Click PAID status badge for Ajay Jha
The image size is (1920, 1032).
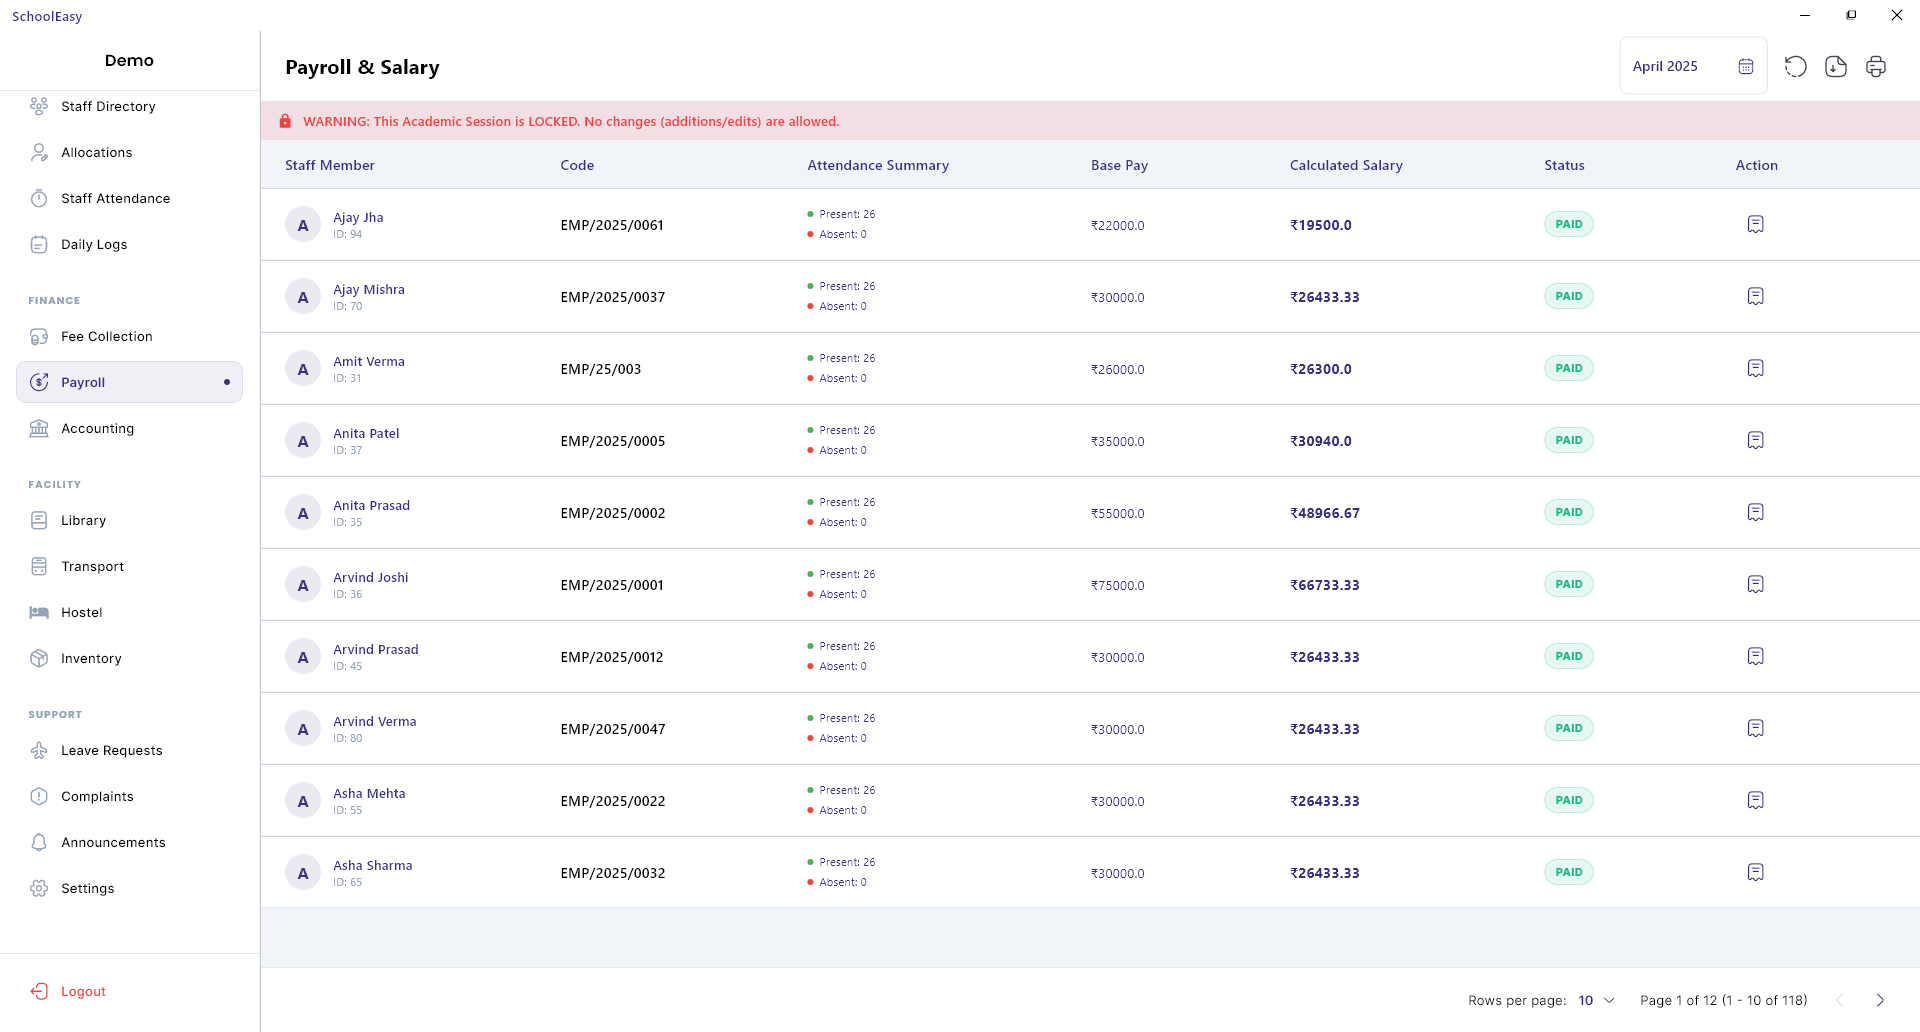pos(1569,224)
